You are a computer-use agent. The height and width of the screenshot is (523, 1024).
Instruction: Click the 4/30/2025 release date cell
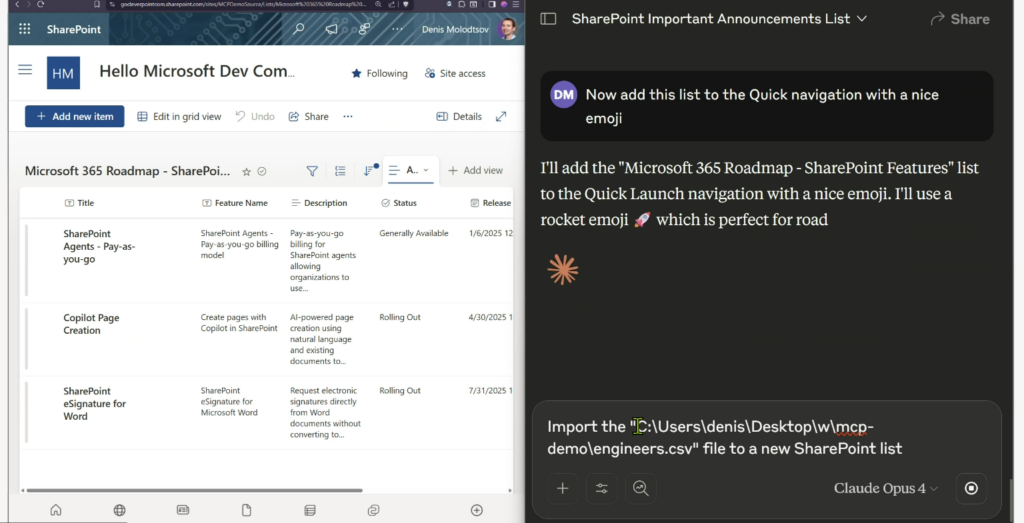(x=490, y=317)
